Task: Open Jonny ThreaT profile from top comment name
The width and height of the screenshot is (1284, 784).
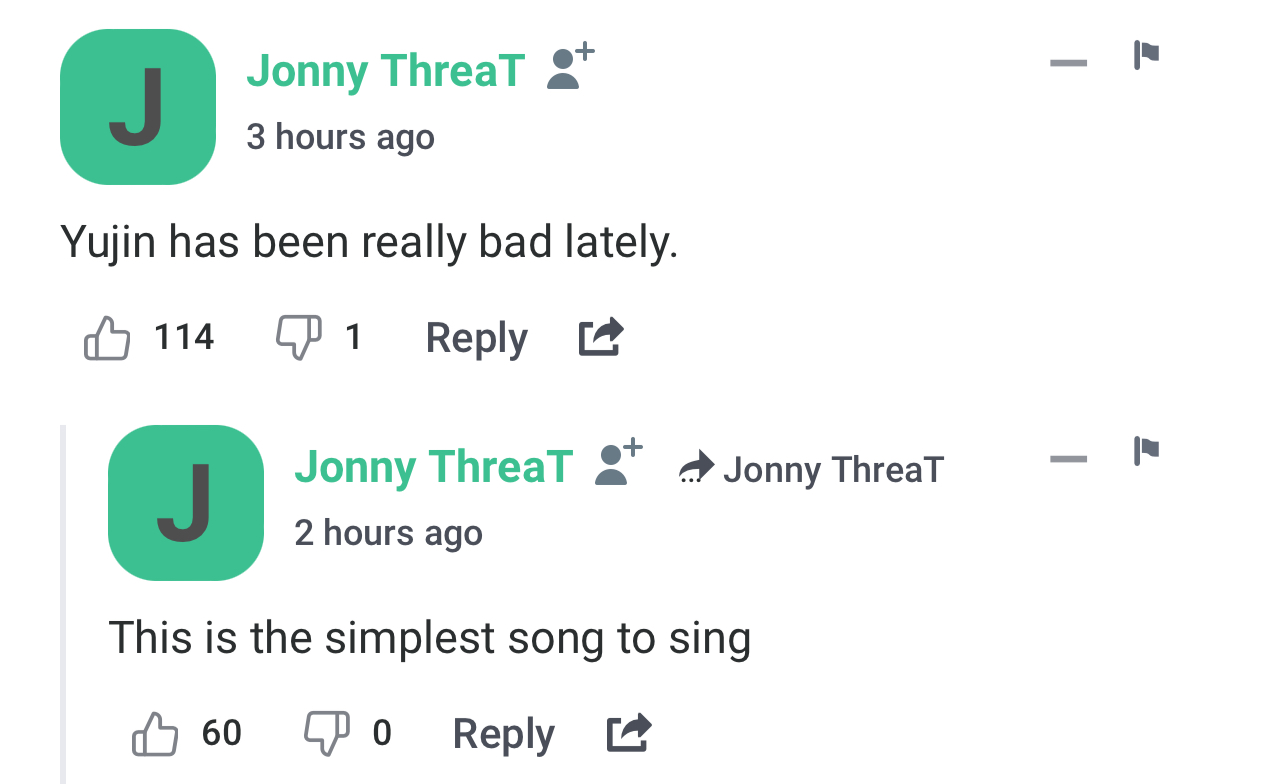Action: tap(385, 70)
